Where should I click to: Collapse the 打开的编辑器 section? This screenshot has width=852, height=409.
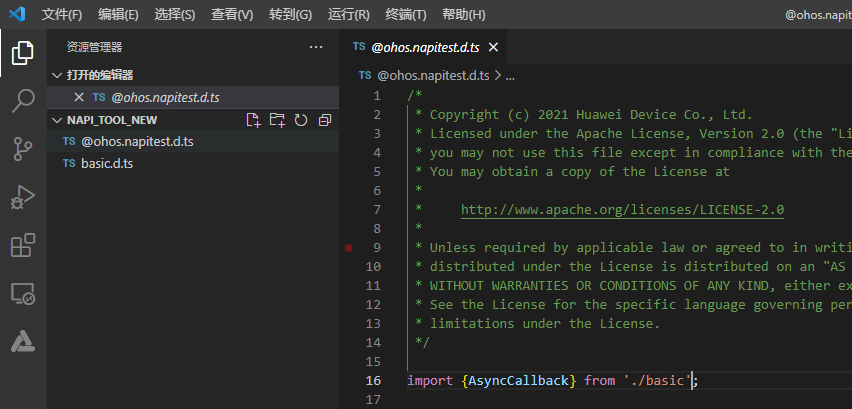[x=56, y=75]
